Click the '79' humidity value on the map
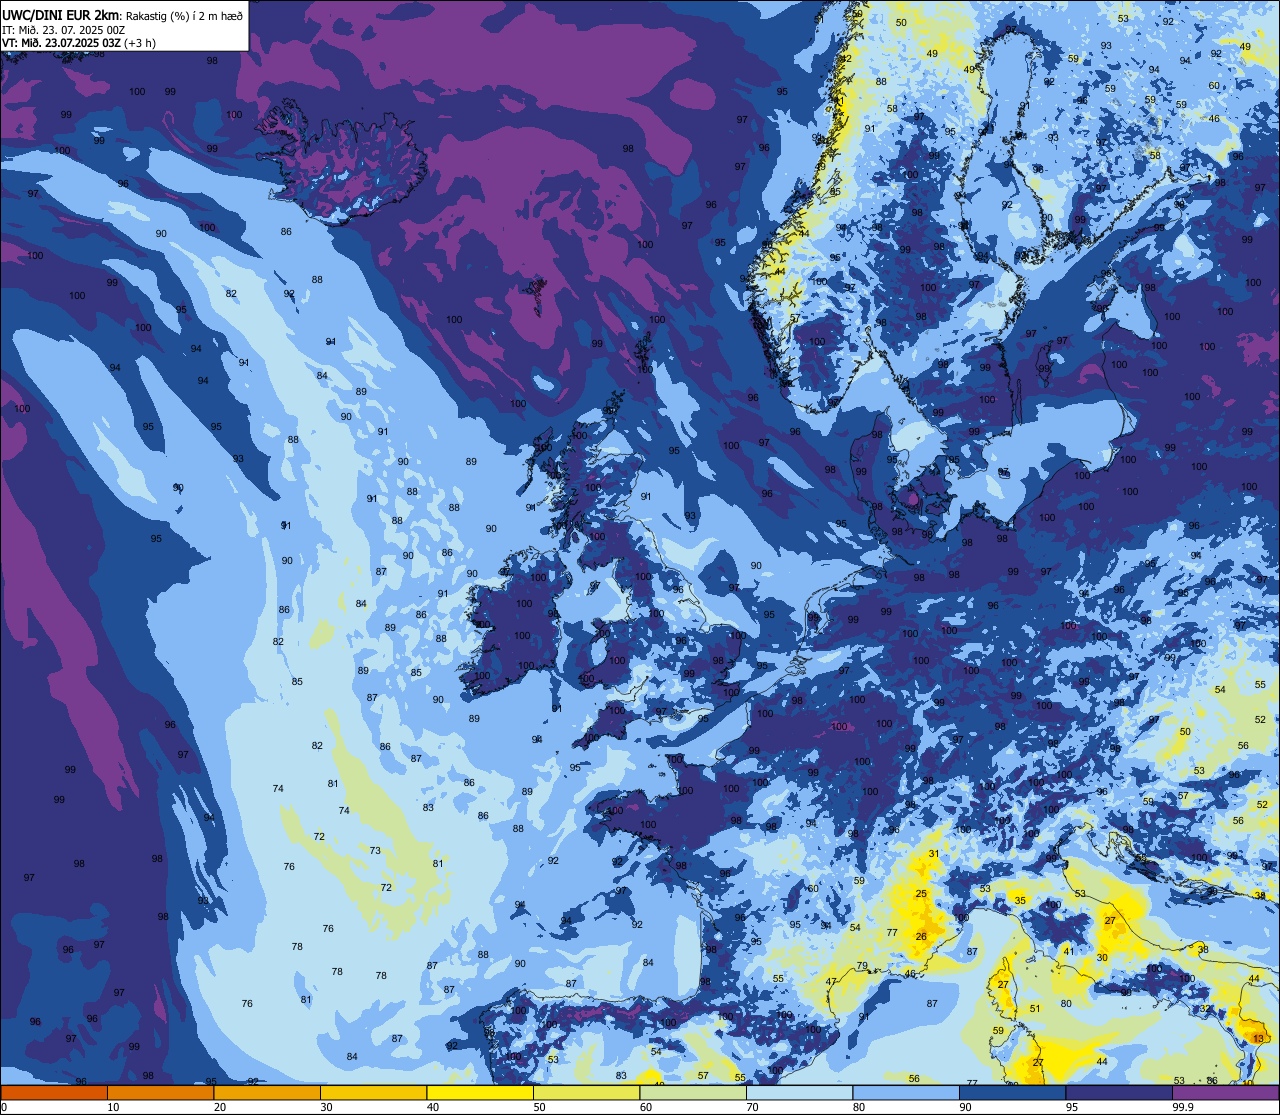The image size is (1280, 1115). click(x=862, y=966)
